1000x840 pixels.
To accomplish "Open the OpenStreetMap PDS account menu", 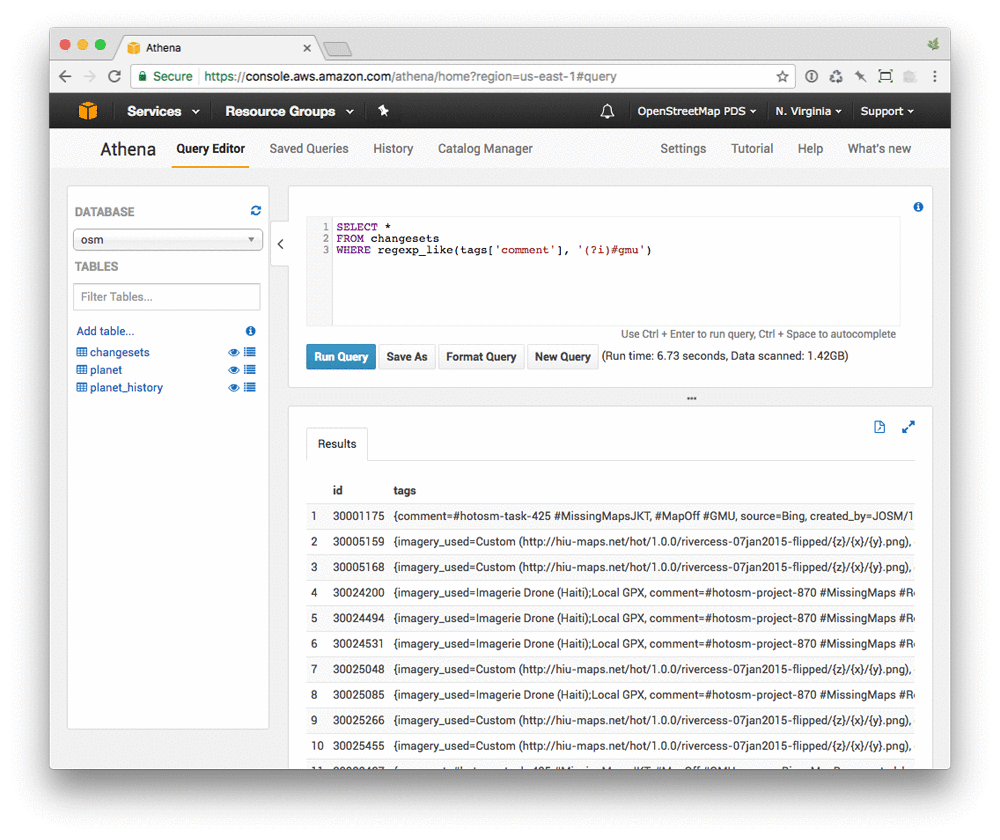I will coord(696,111).
